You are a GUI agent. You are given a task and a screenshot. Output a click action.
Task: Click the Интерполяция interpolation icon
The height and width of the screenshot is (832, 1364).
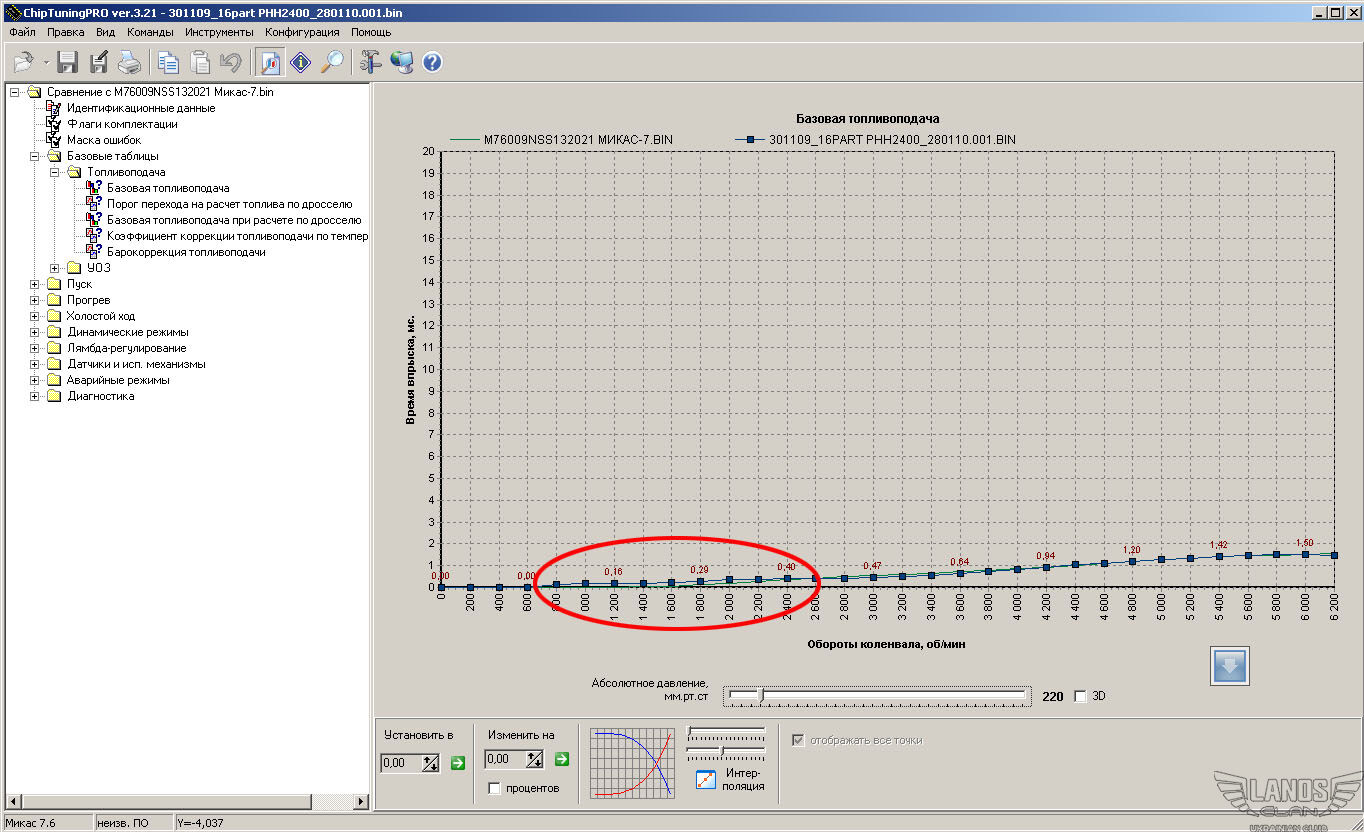[x=706, y=779]
